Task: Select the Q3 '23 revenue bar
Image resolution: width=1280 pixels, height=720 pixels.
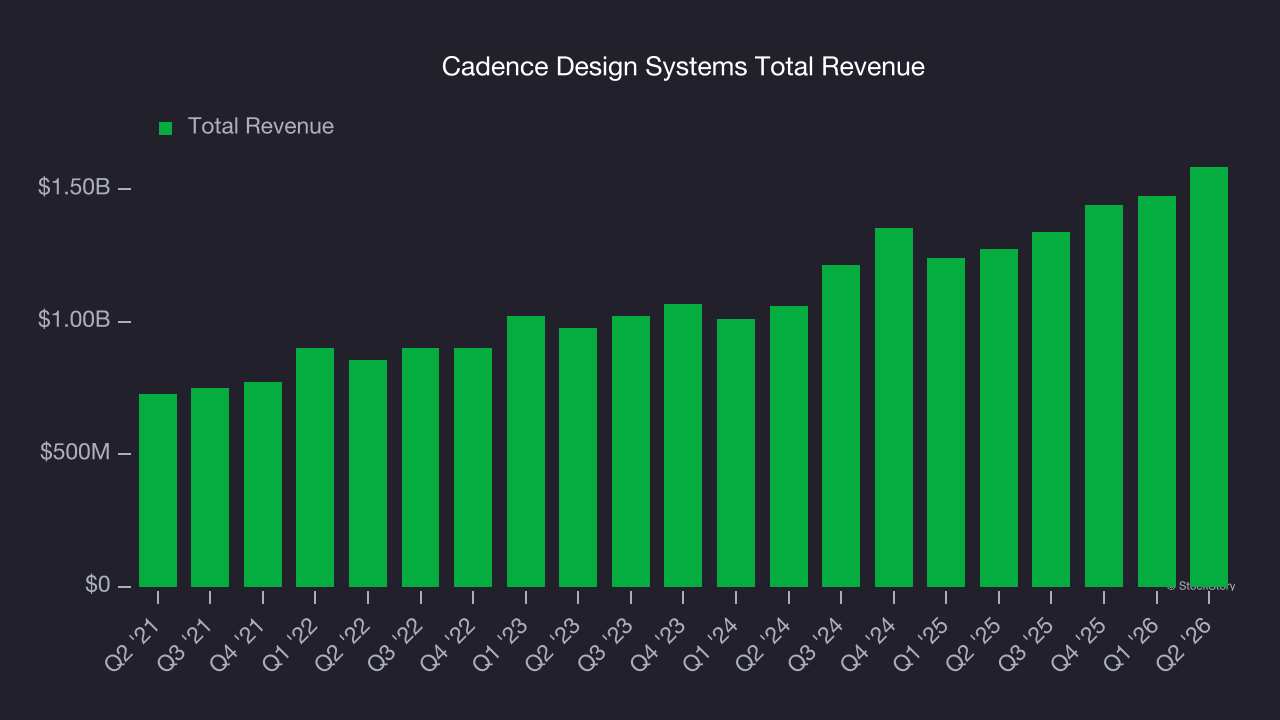Action: tap(631, 451)
